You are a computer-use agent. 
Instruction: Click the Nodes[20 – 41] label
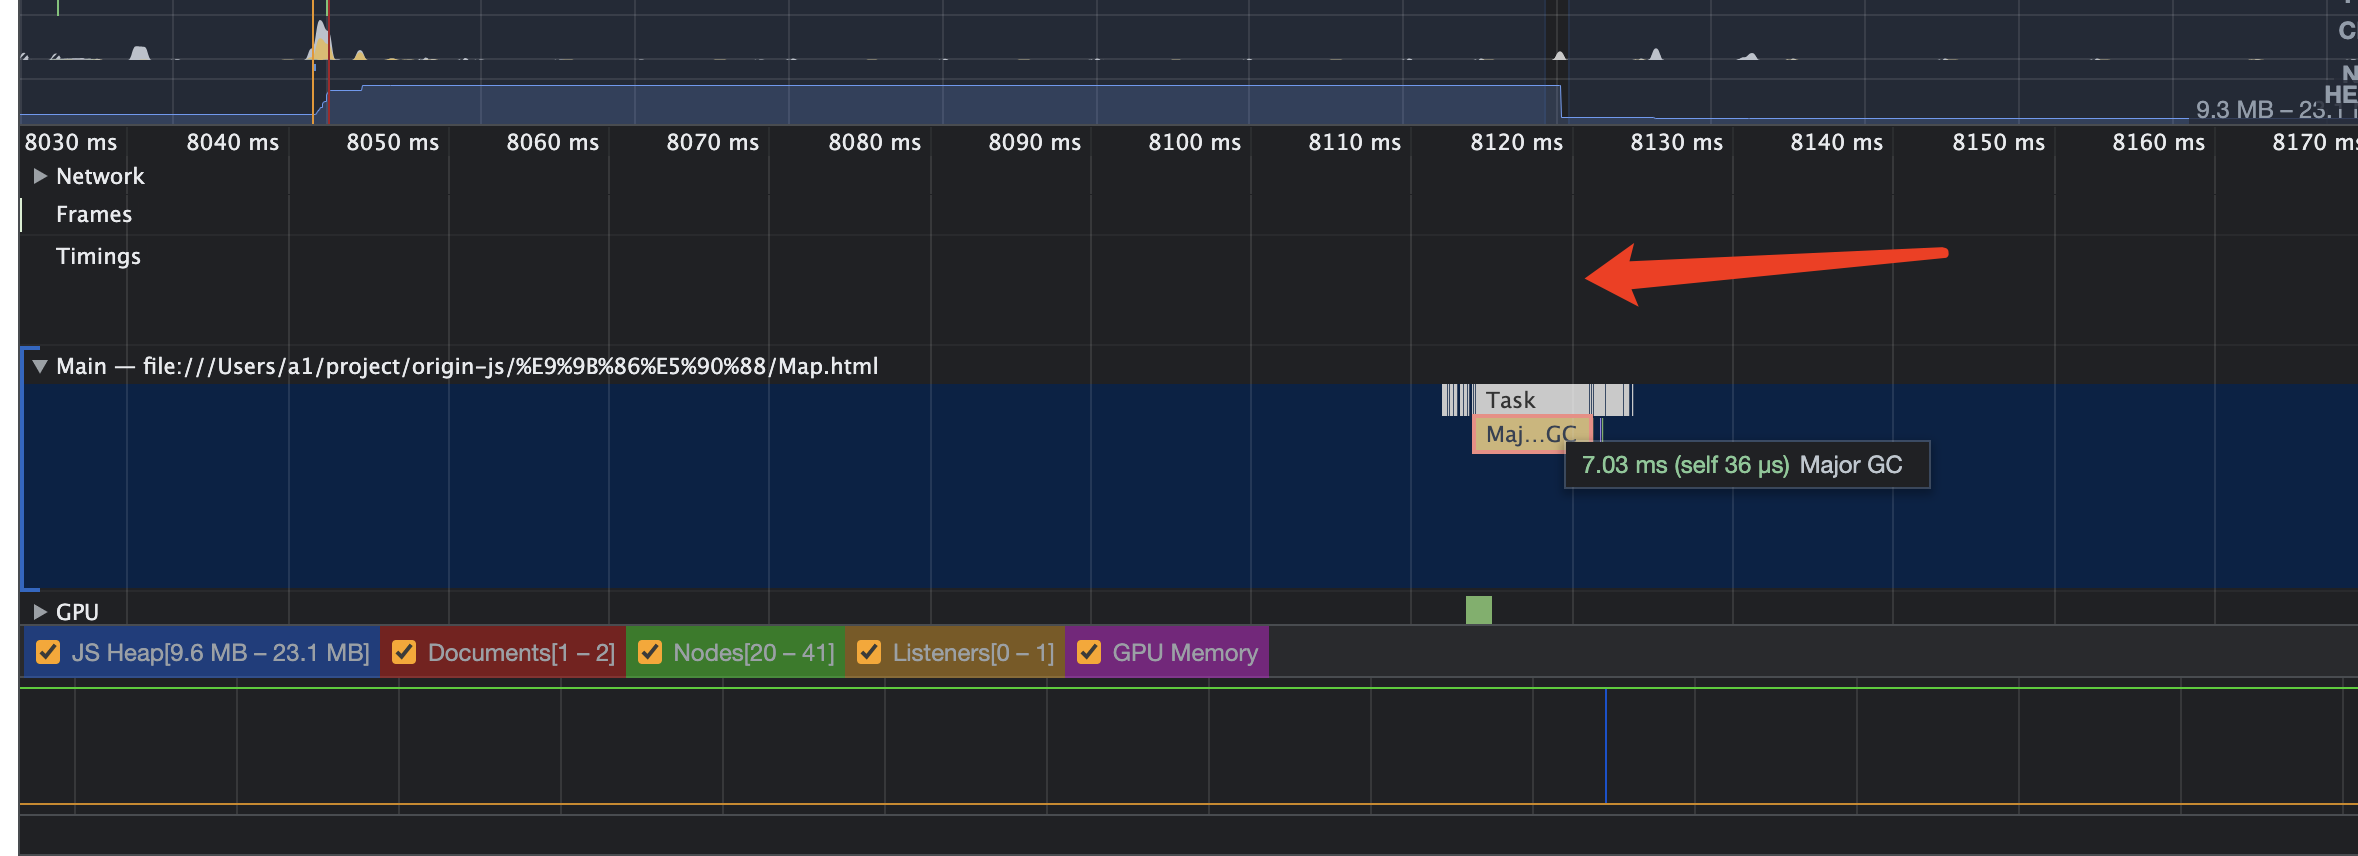pos(754,652)
